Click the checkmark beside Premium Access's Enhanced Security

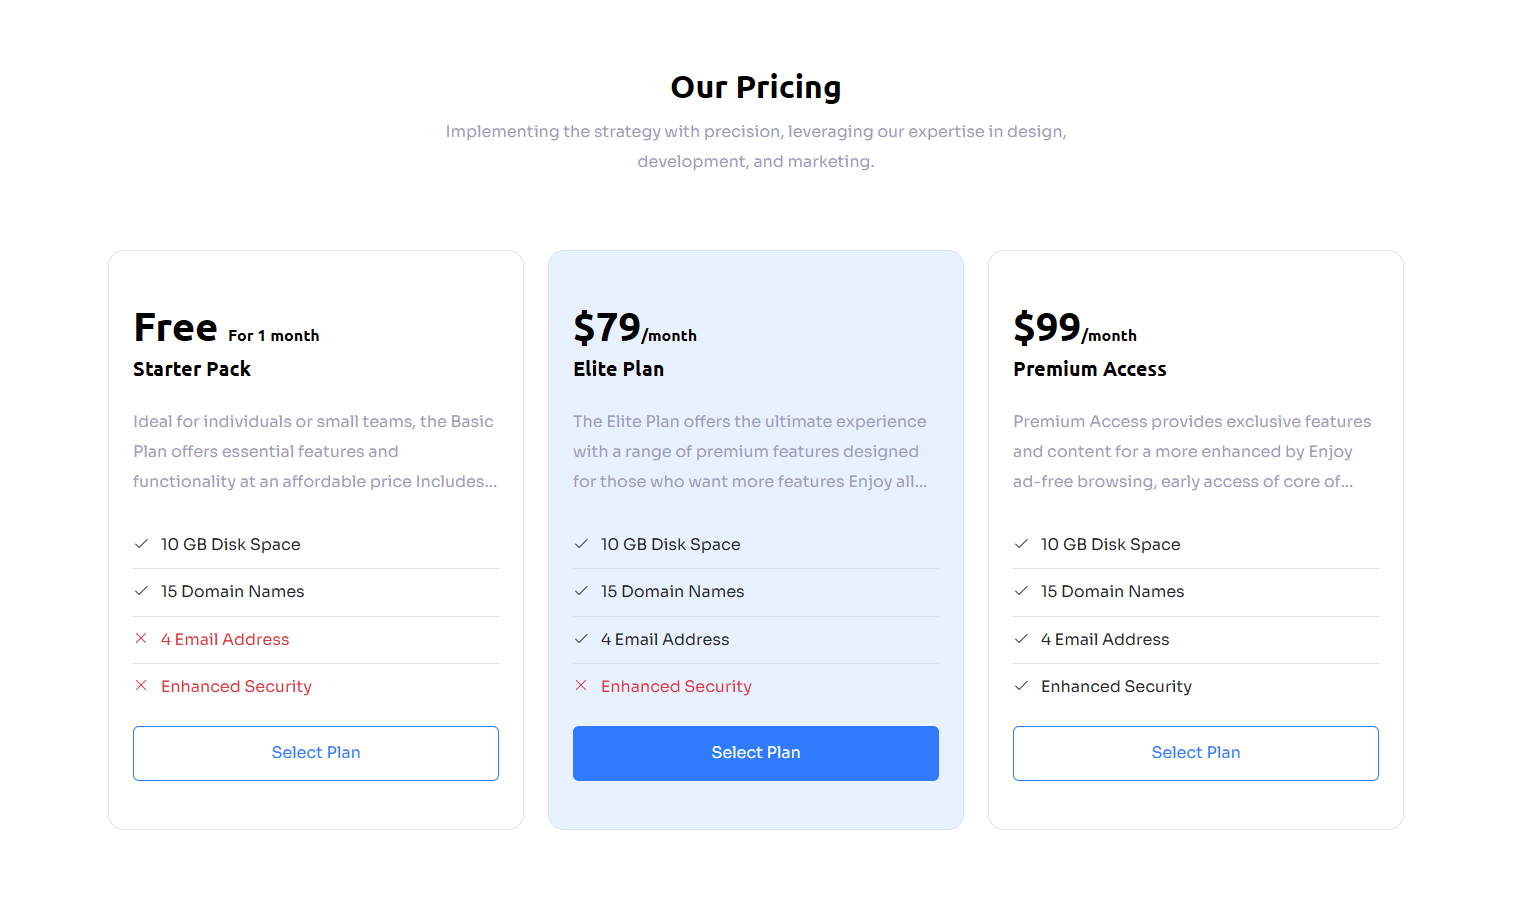pyautogui.click(x=1021, y=686)
